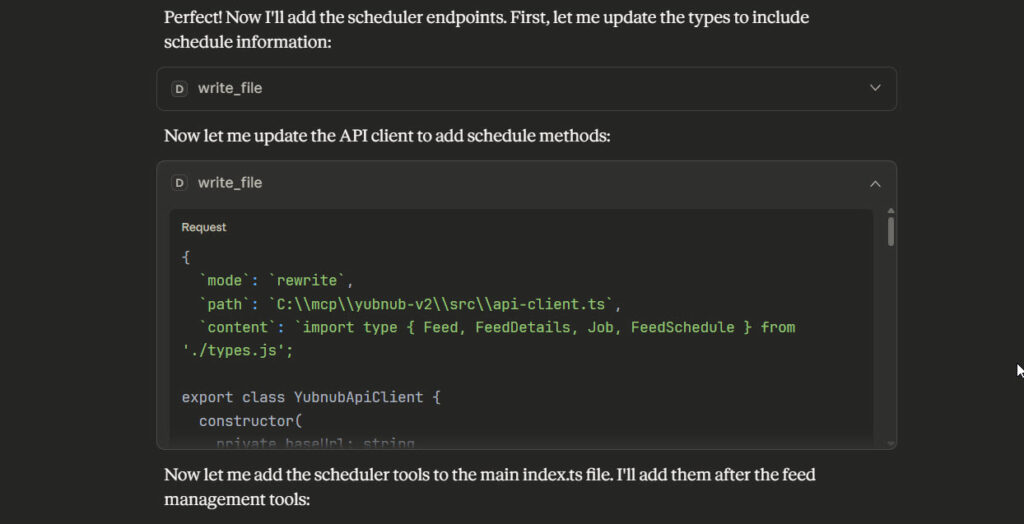Collapse the second write_file block chevron

point(875,183)
